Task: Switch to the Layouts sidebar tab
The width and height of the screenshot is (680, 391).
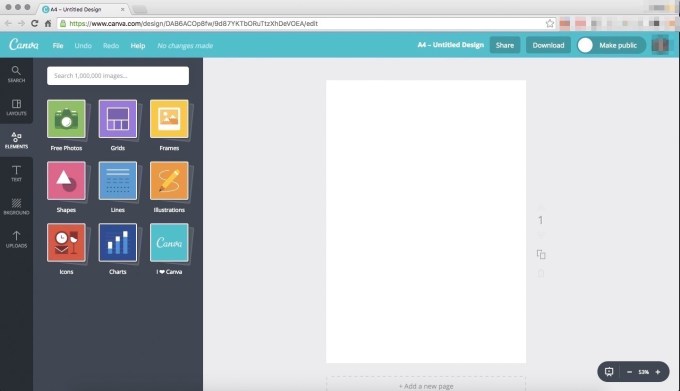Action: coord(16,107)
